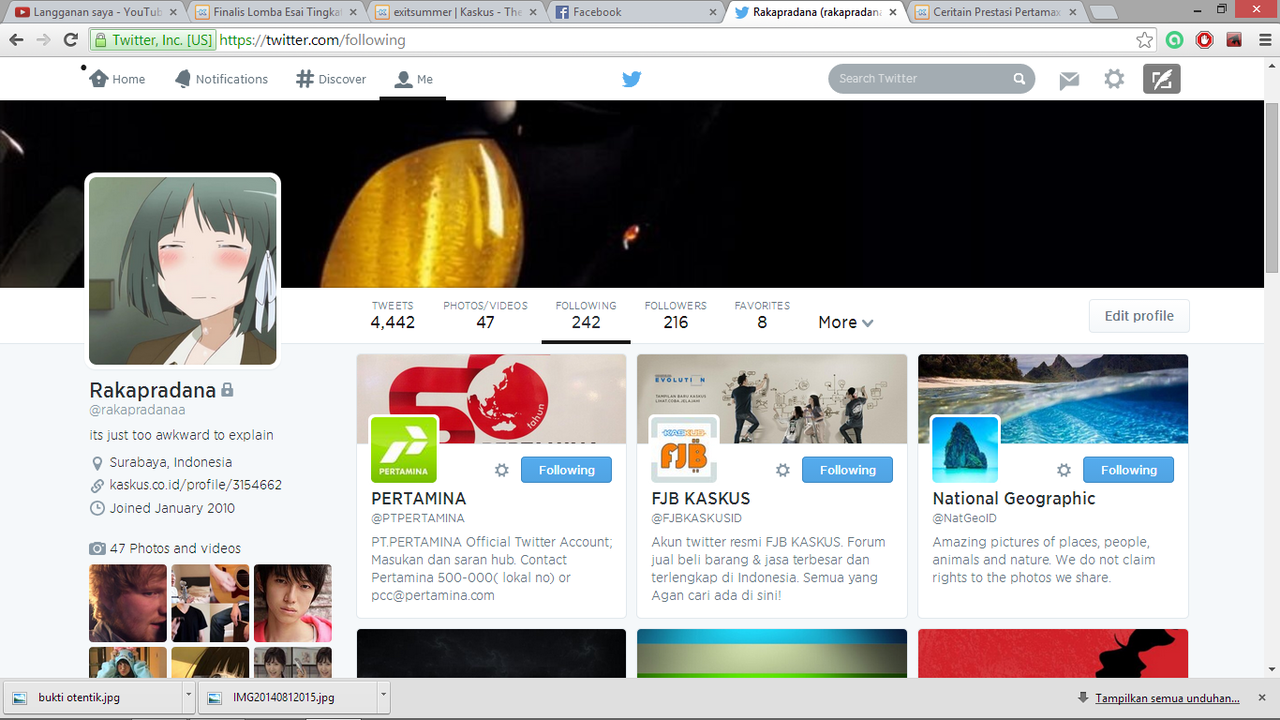The height and width of the screenshot is (720, 1280).
Task: Open the Chrome menu icon
Action: [1263, 40]
